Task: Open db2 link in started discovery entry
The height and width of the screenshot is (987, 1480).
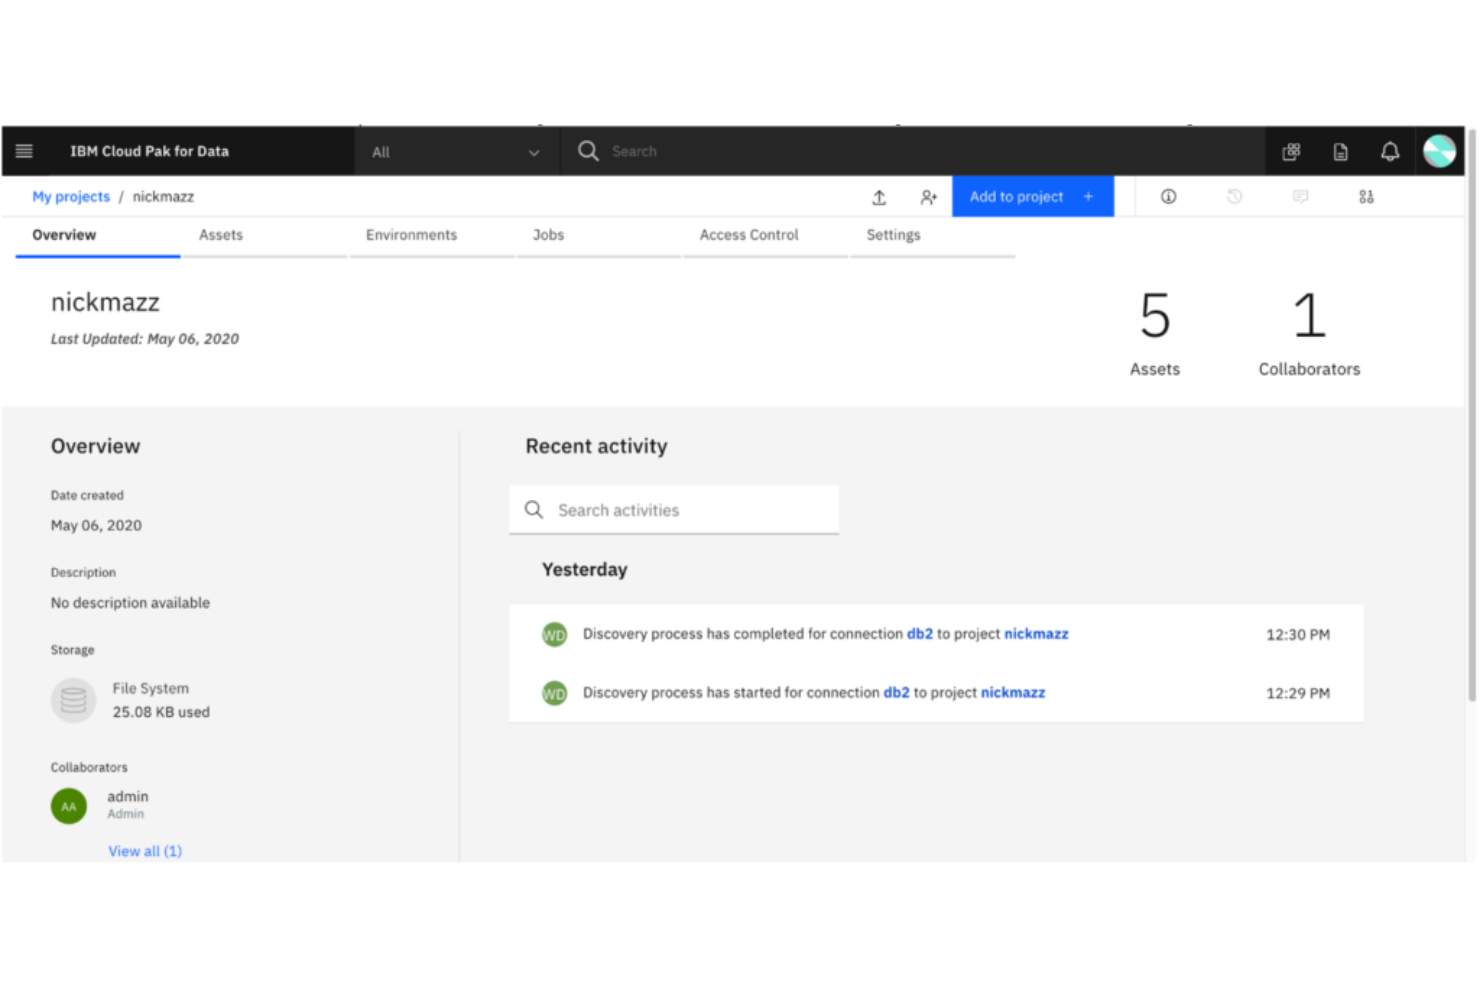Action: point(897,692)
